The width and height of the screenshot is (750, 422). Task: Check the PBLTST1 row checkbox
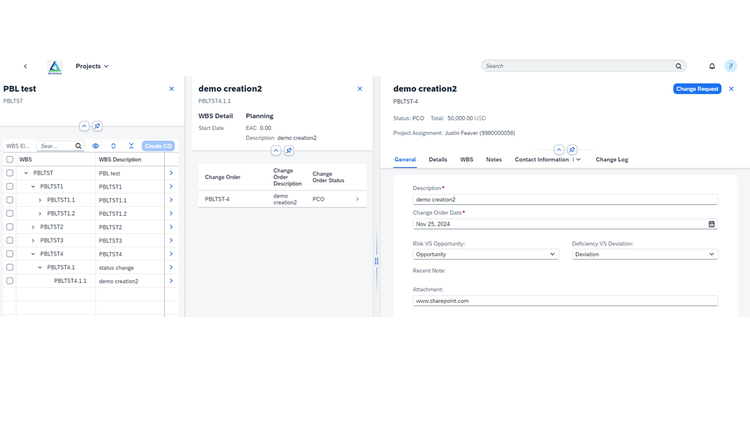[10, 187]
